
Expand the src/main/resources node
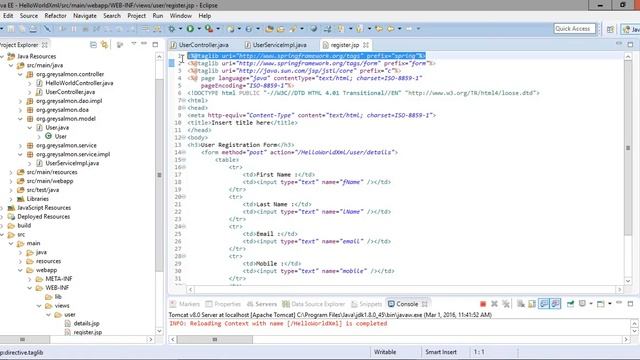(11, 172)
